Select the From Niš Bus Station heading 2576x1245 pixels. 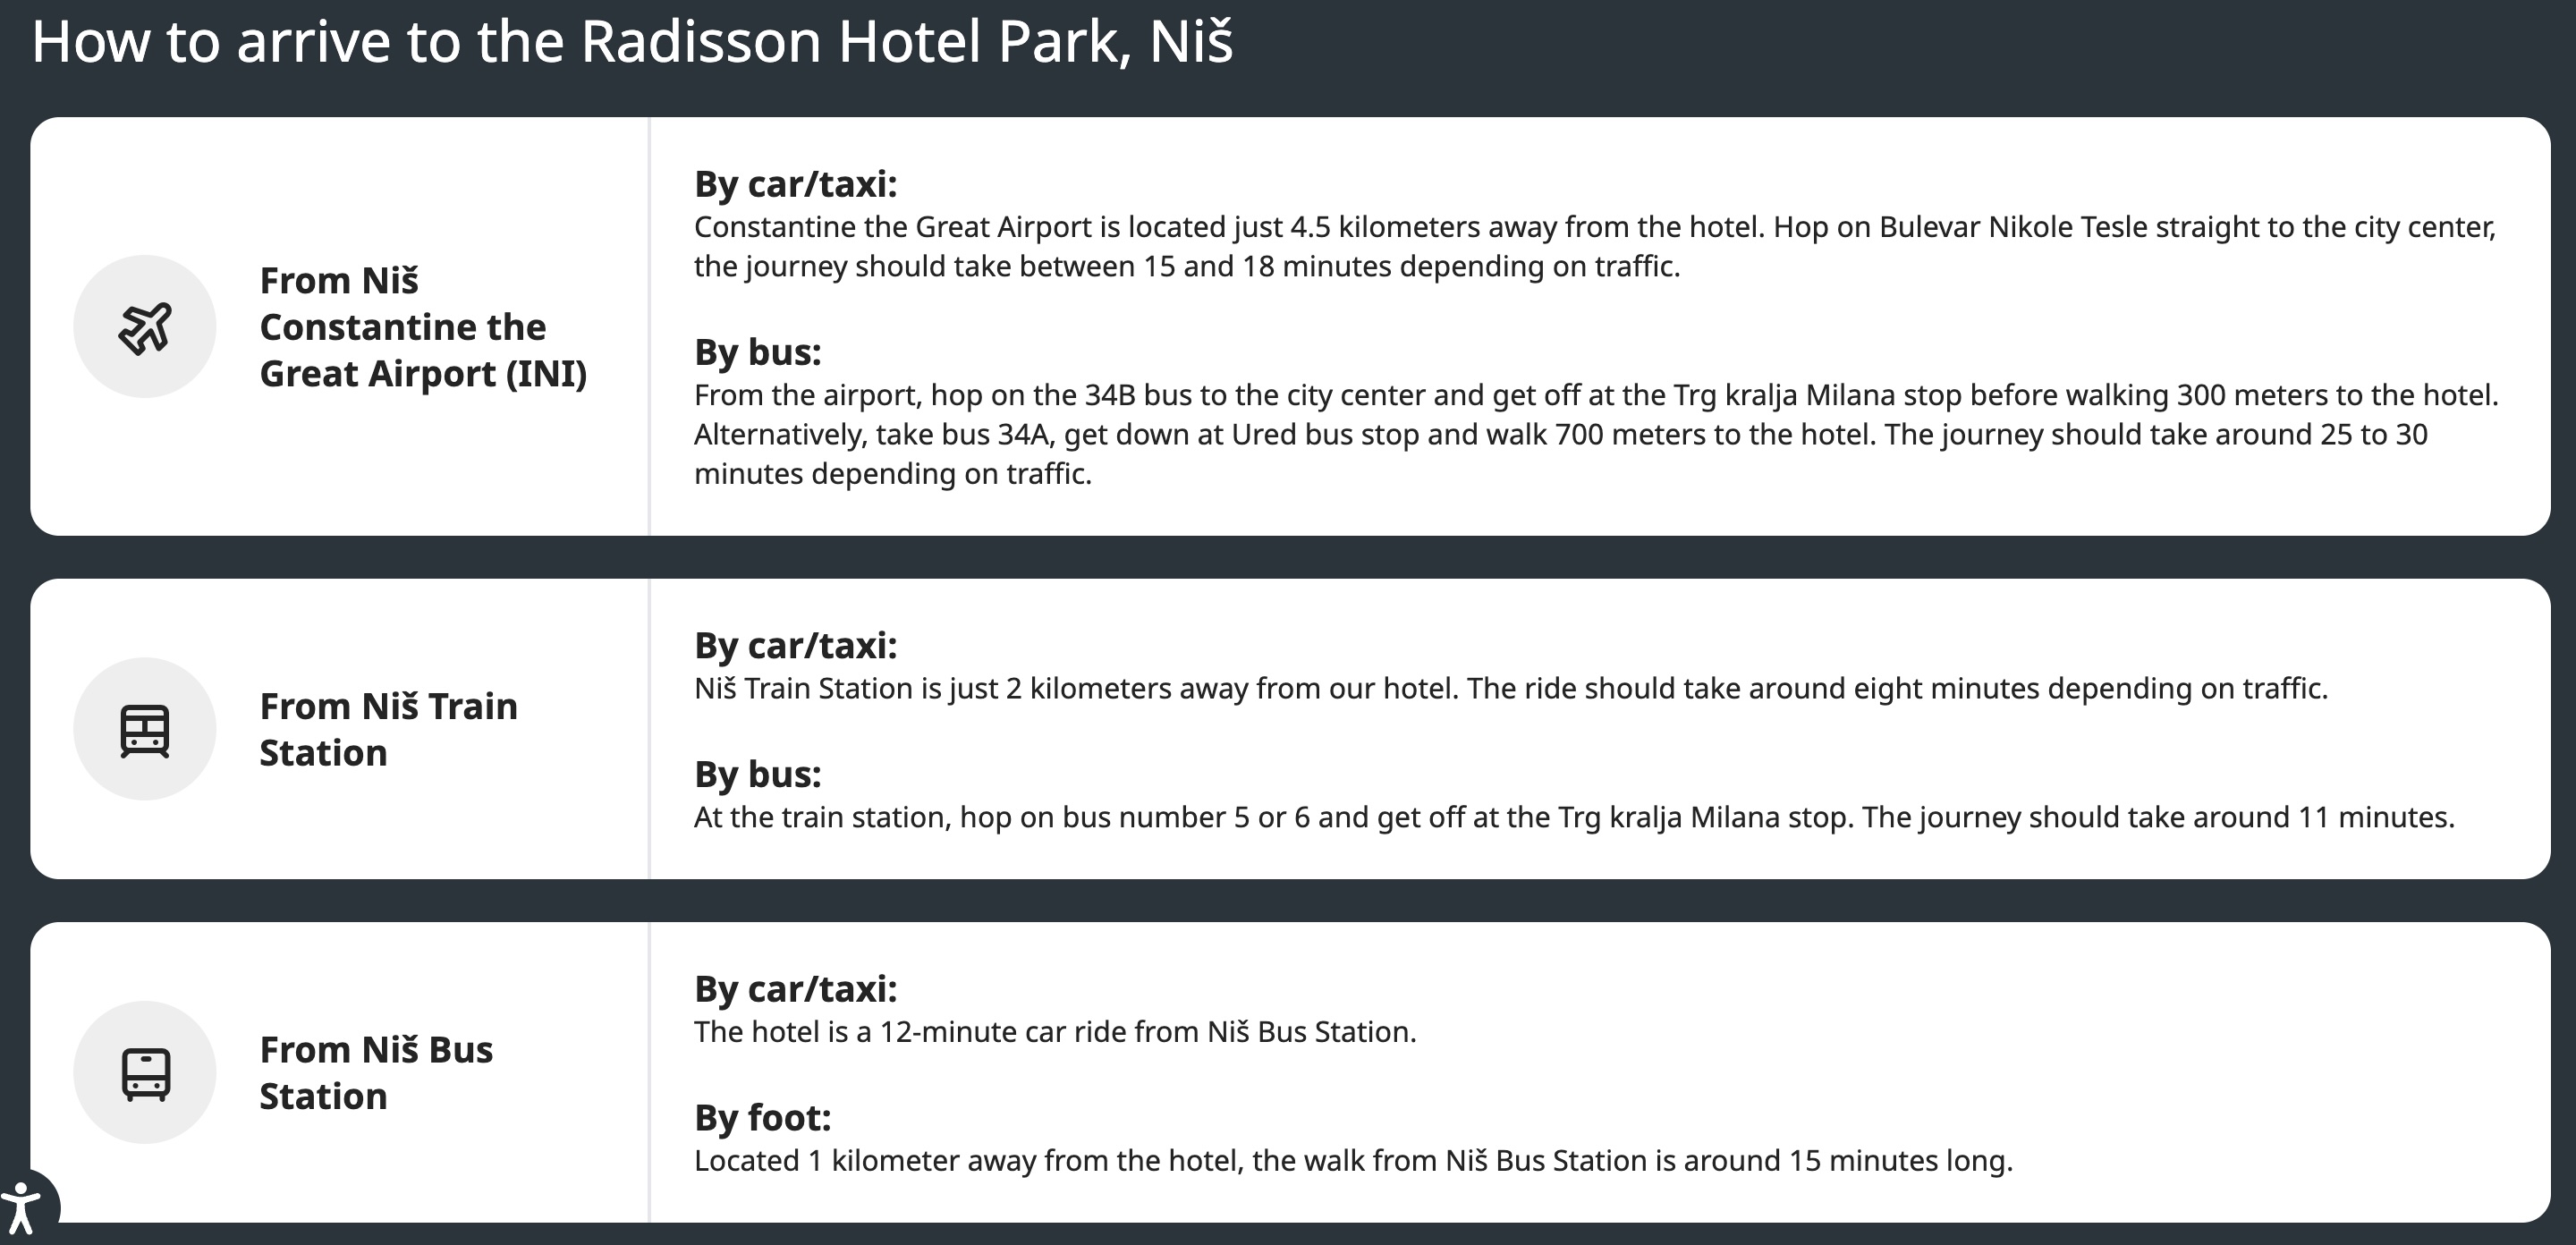point(376,1073)
